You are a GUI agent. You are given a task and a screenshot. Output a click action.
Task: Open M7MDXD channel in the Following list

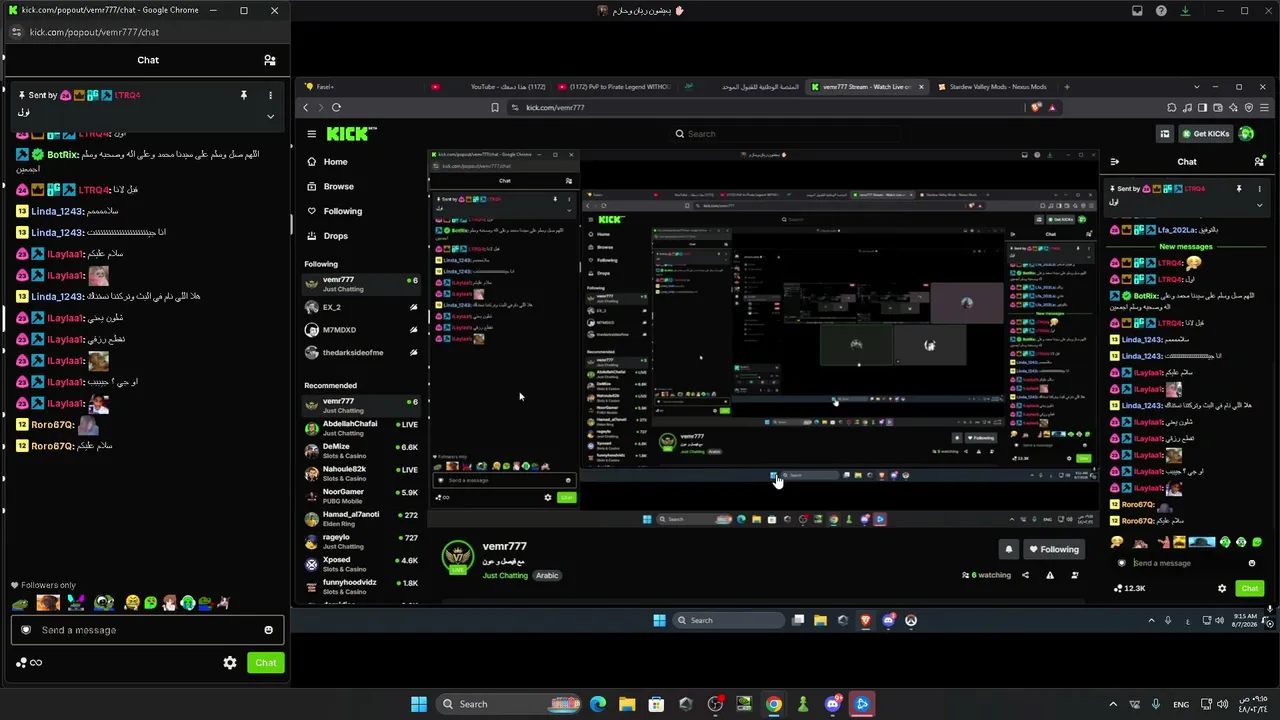361,330
